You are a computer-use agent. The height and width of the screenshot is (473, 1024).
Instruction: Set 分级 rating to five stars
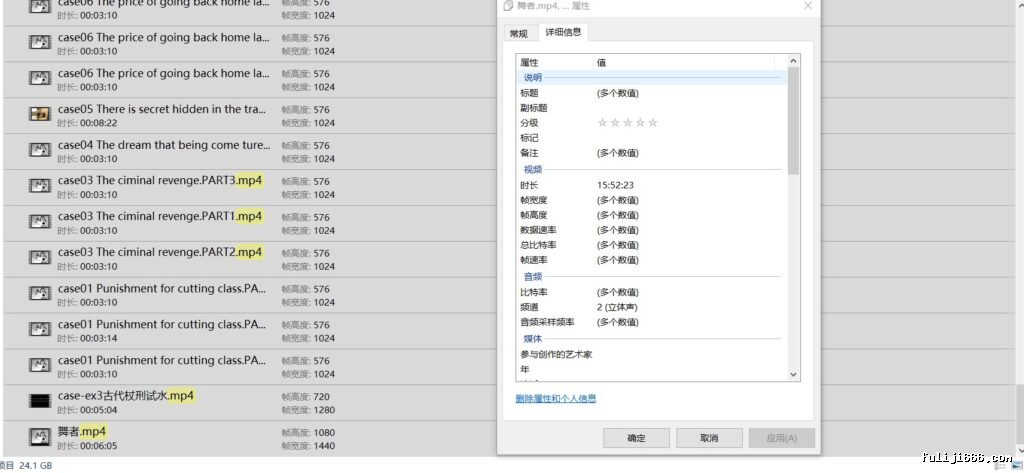[652, 123]
